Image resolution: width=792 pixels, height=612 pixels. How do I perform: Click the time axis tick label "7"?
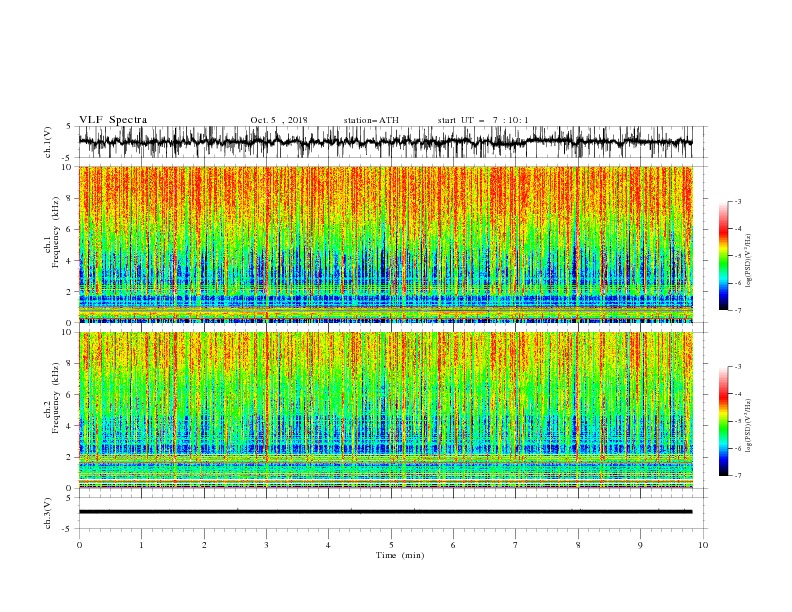click(516, 545)
